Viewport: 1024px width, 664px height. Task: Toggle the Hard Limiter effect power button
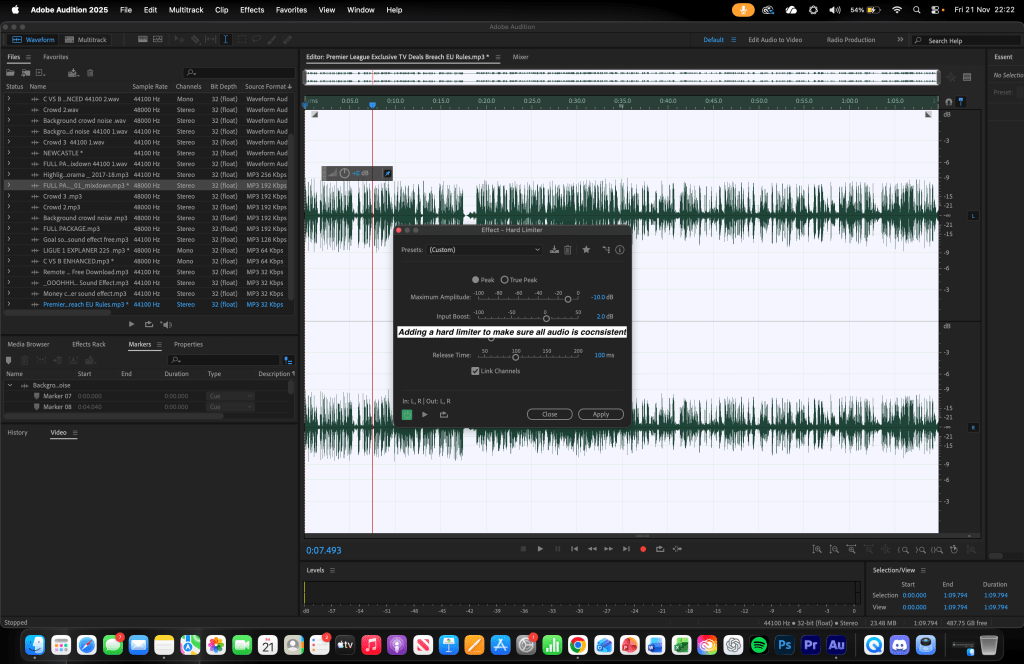tap(407, 414)
